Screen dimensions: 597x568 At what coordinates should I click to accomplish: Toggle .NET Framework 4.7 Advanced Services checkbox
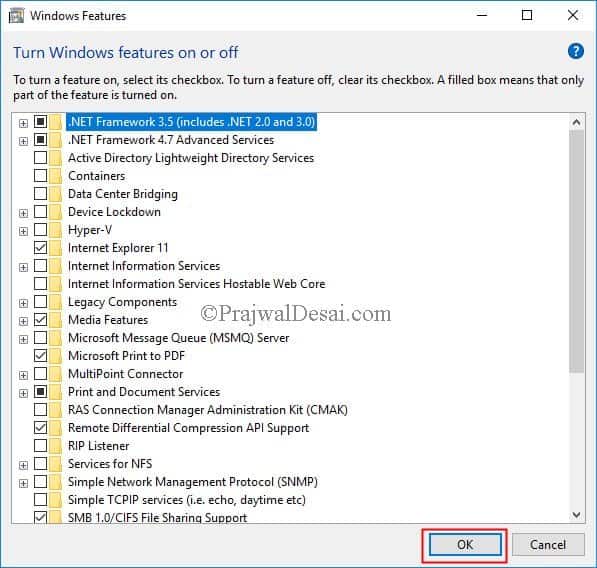40,140
